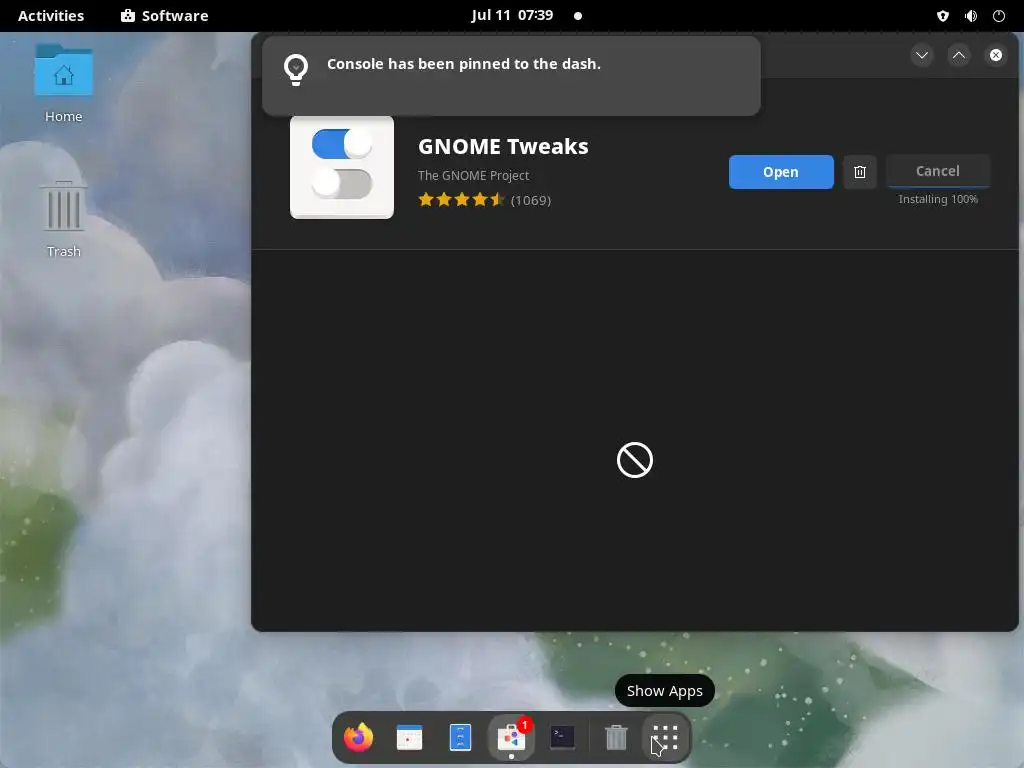Open the Home folder on desktop
Viewport: 1024px width, 768px height.
63,83
